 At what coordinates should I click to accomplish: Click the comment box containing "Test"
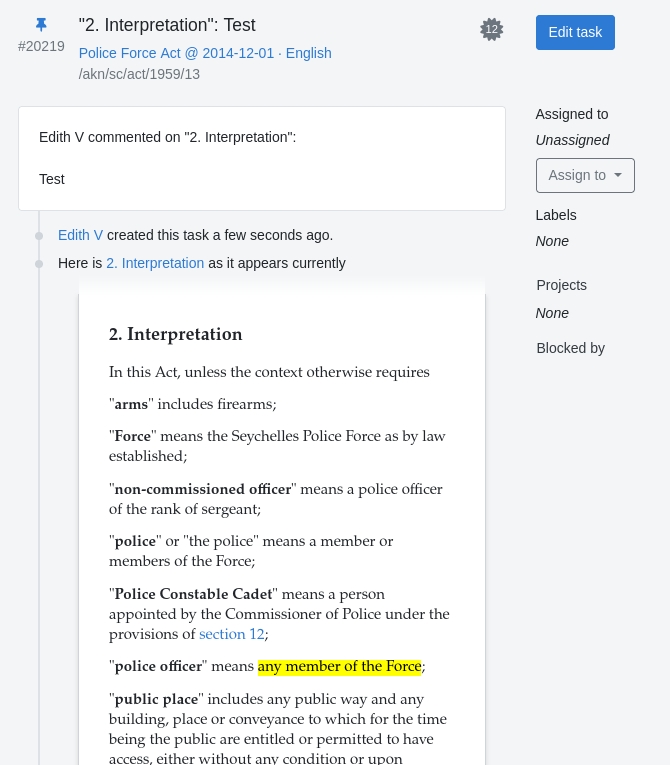point(261,159)
